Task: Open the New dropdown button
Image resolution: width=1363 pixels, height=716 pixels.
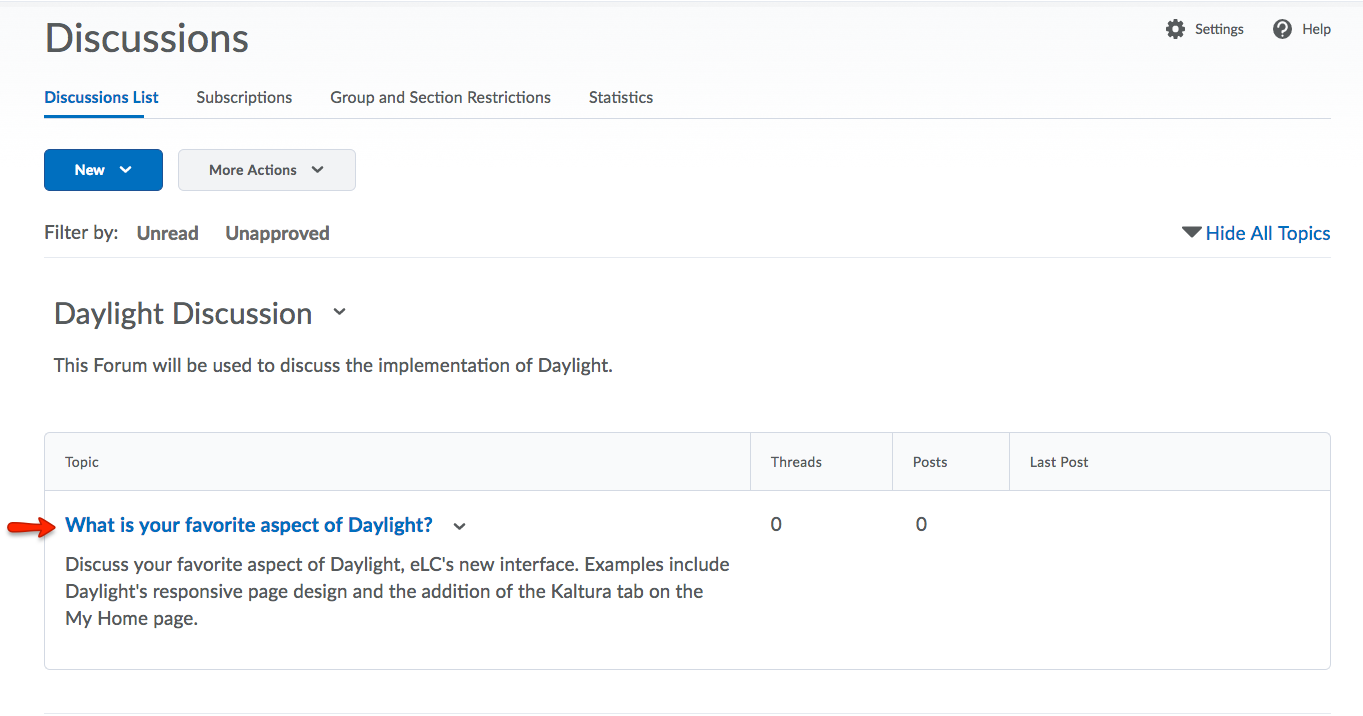Action: [103, 170]
